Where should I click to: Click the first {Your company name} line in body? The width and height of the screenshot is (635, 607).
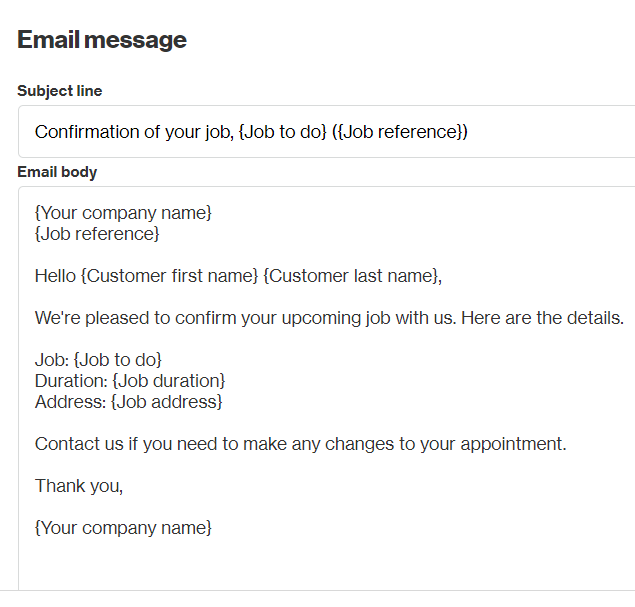[x=123, y=213]
